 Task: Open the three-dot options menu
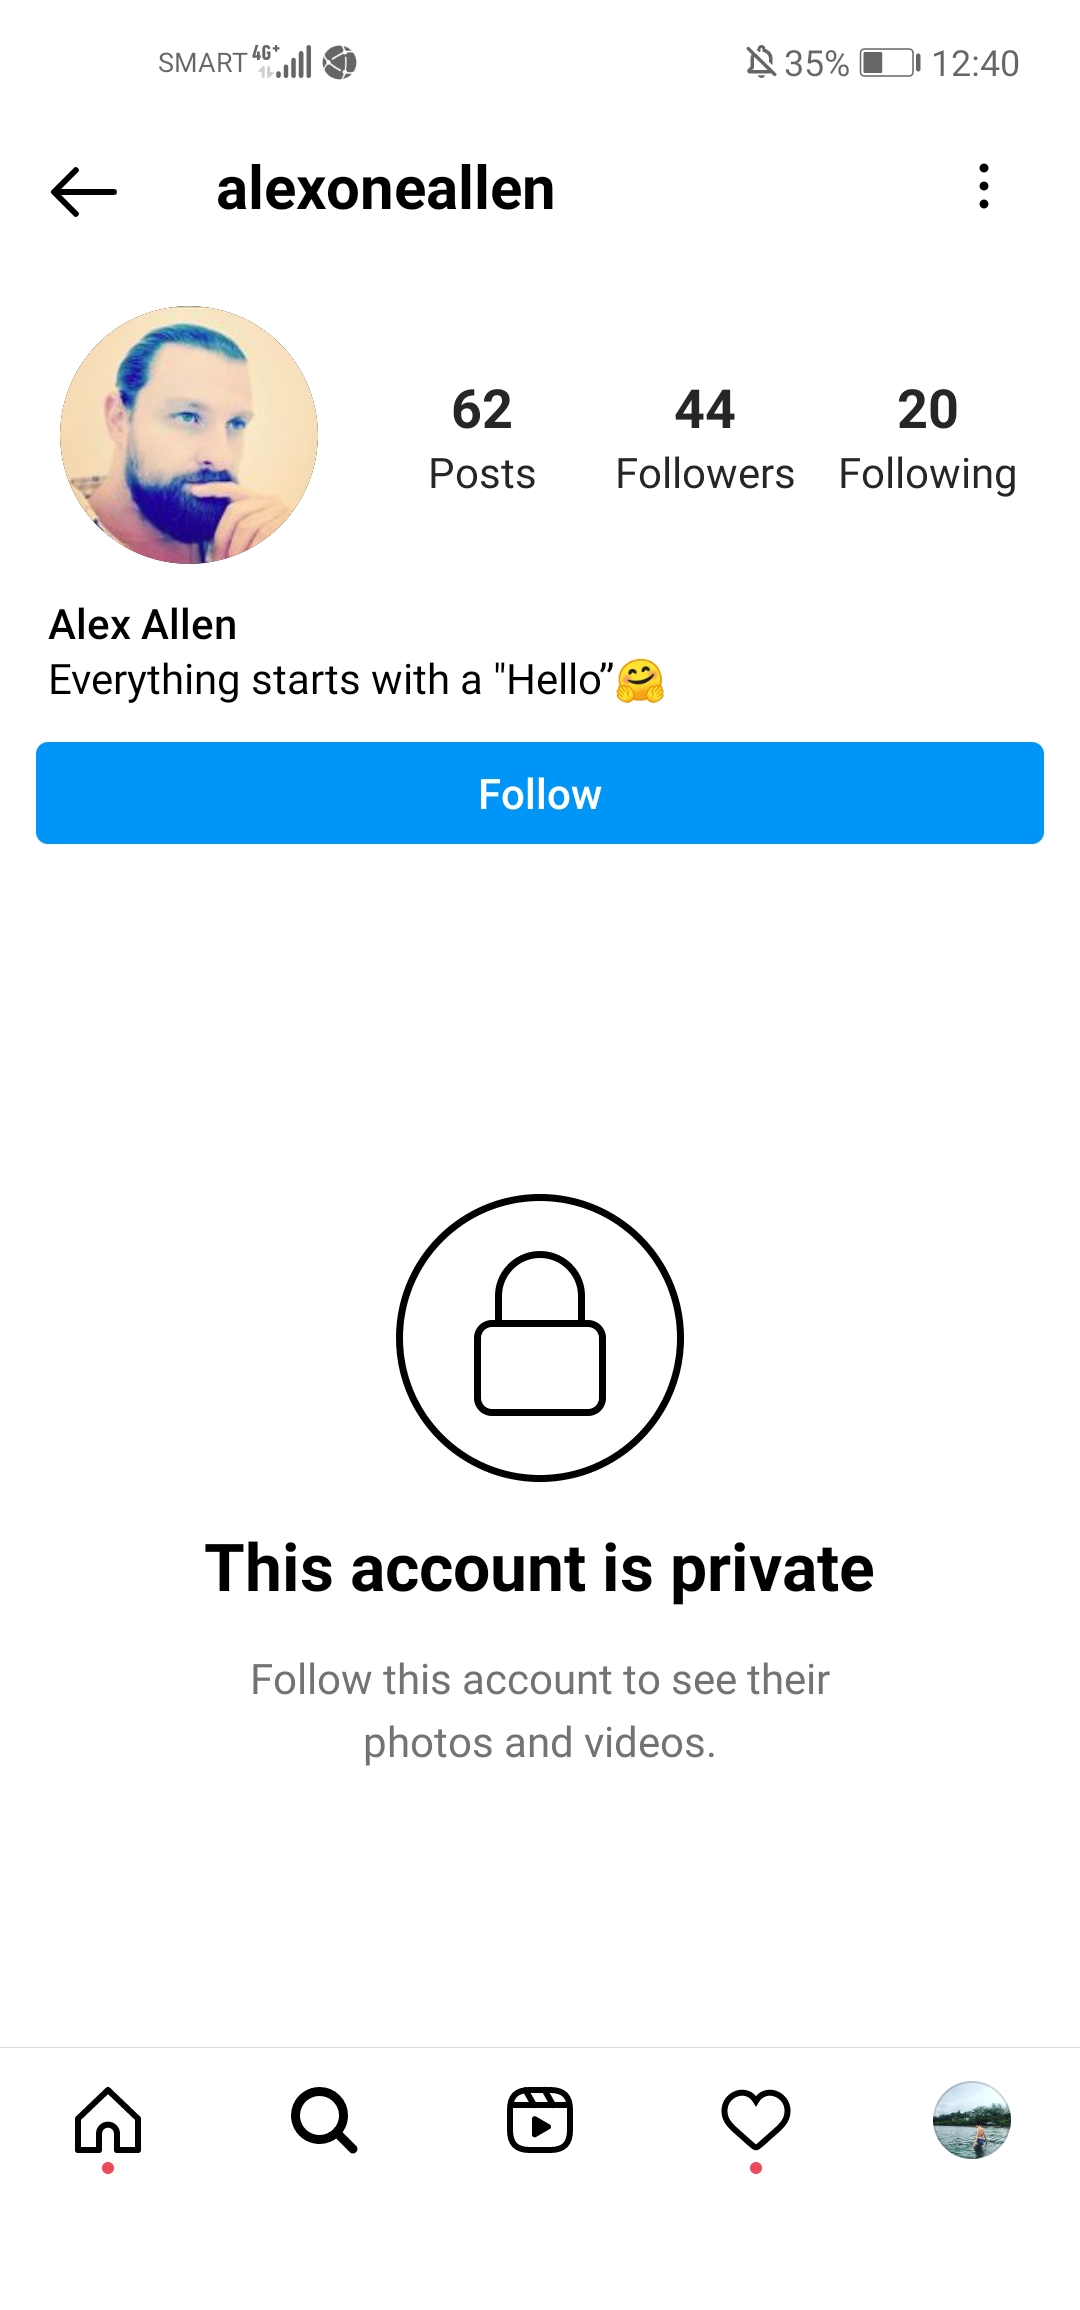tap(984, 187)
